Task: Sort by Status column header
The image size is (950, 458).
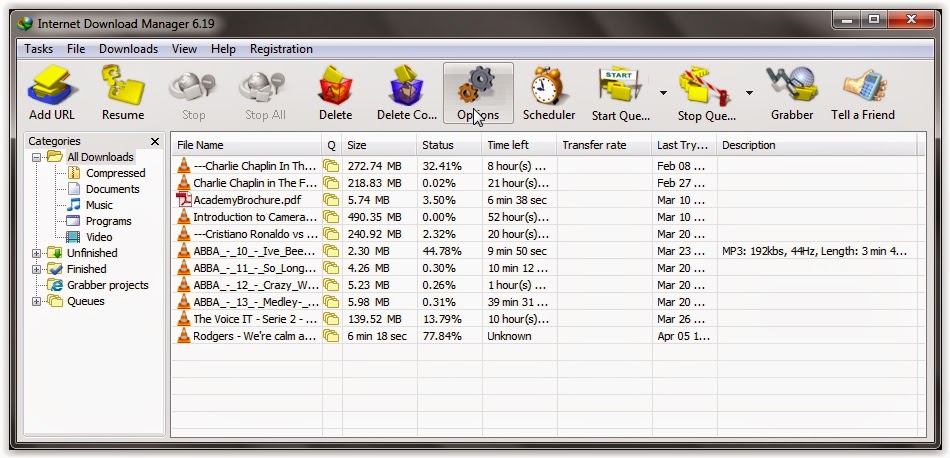Action: [x=450, y=145]
